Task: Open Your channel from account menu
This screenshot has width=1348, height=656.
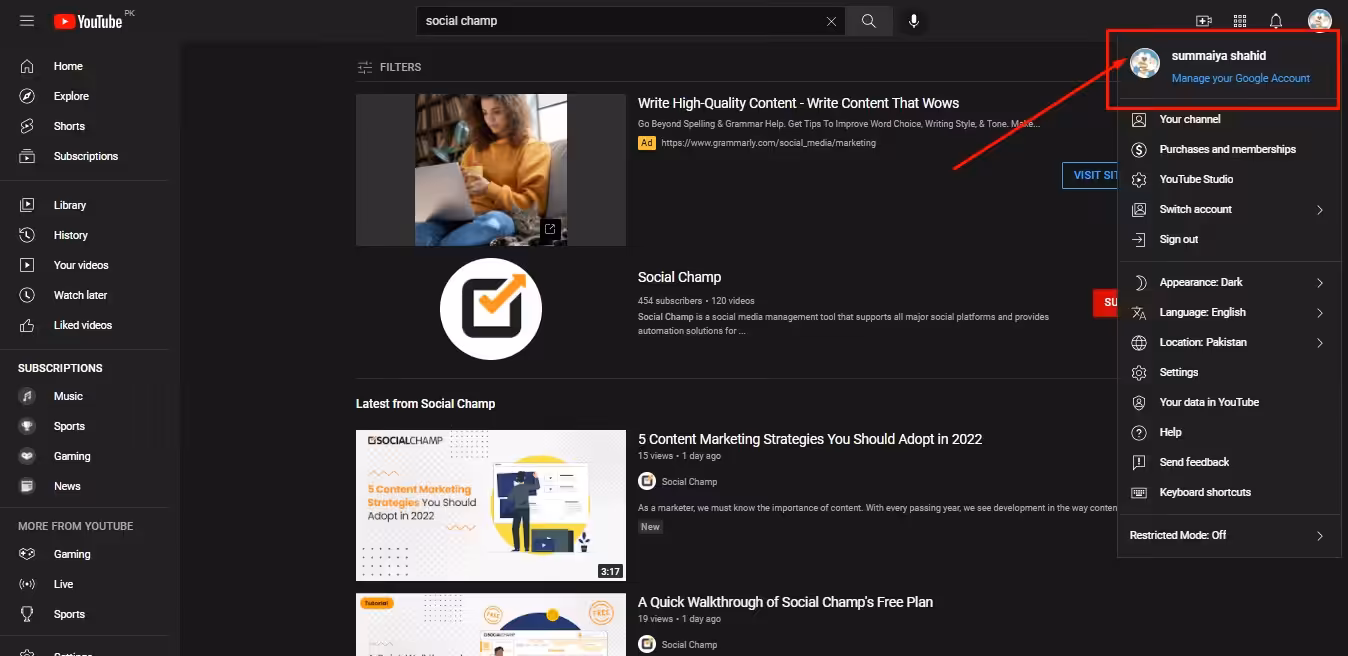Action: [1229, 119]
